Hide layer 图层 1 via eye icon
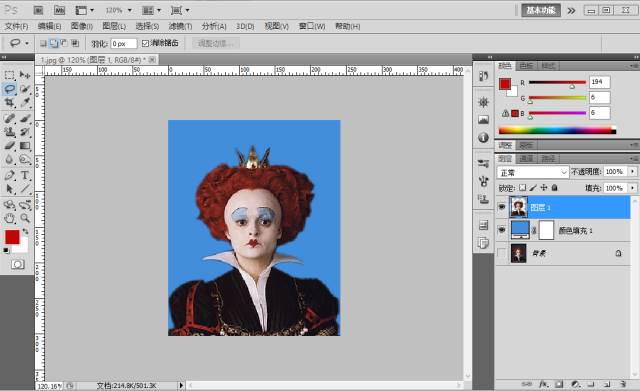 [502, 207]
